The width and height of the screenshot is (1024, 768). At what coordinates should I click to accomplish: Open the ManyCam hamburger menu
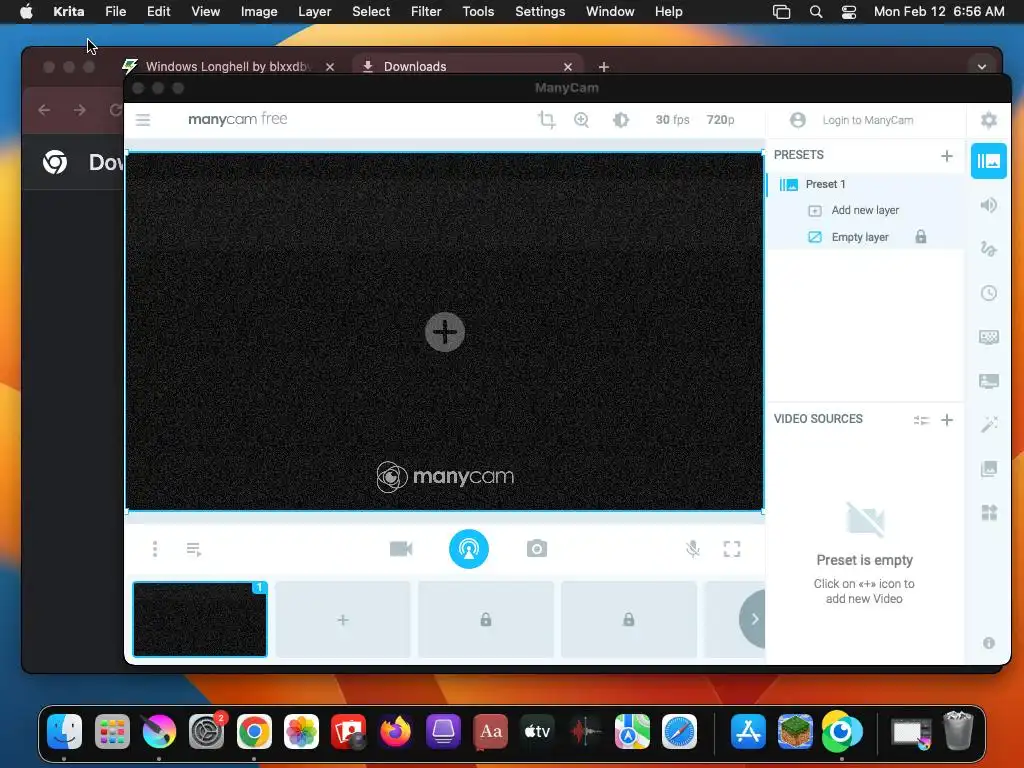143,120
